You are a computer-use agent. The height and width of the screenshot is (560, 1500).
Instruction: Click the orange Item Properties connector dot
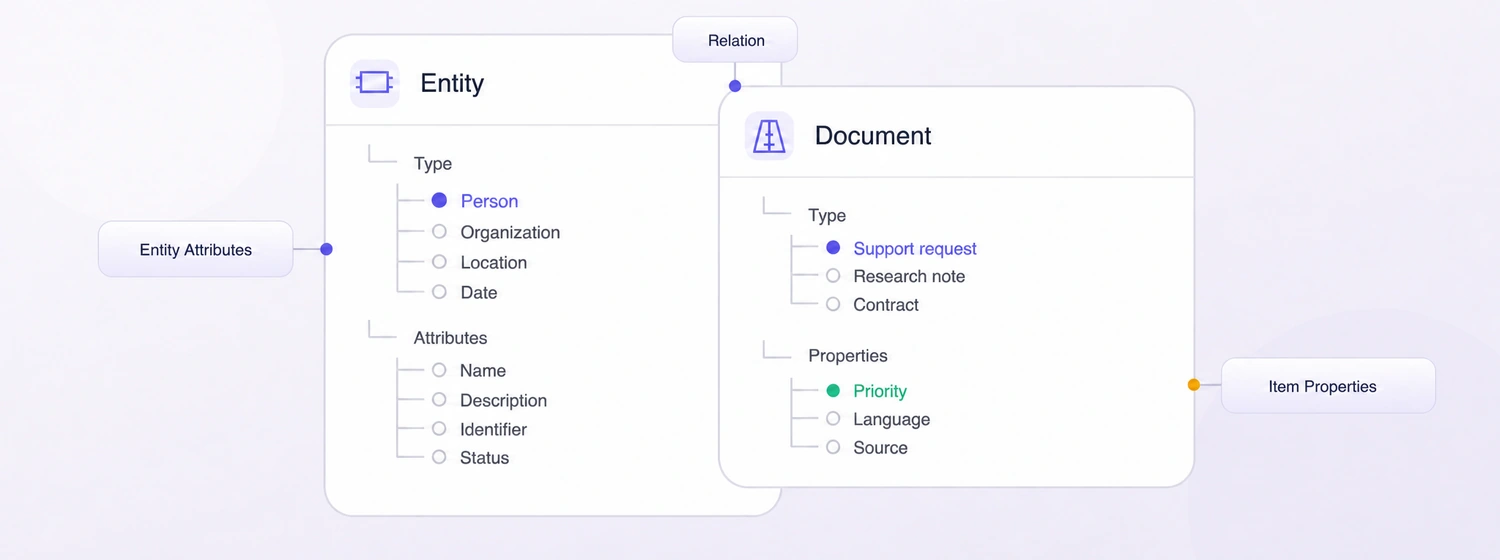point(1193,385)
